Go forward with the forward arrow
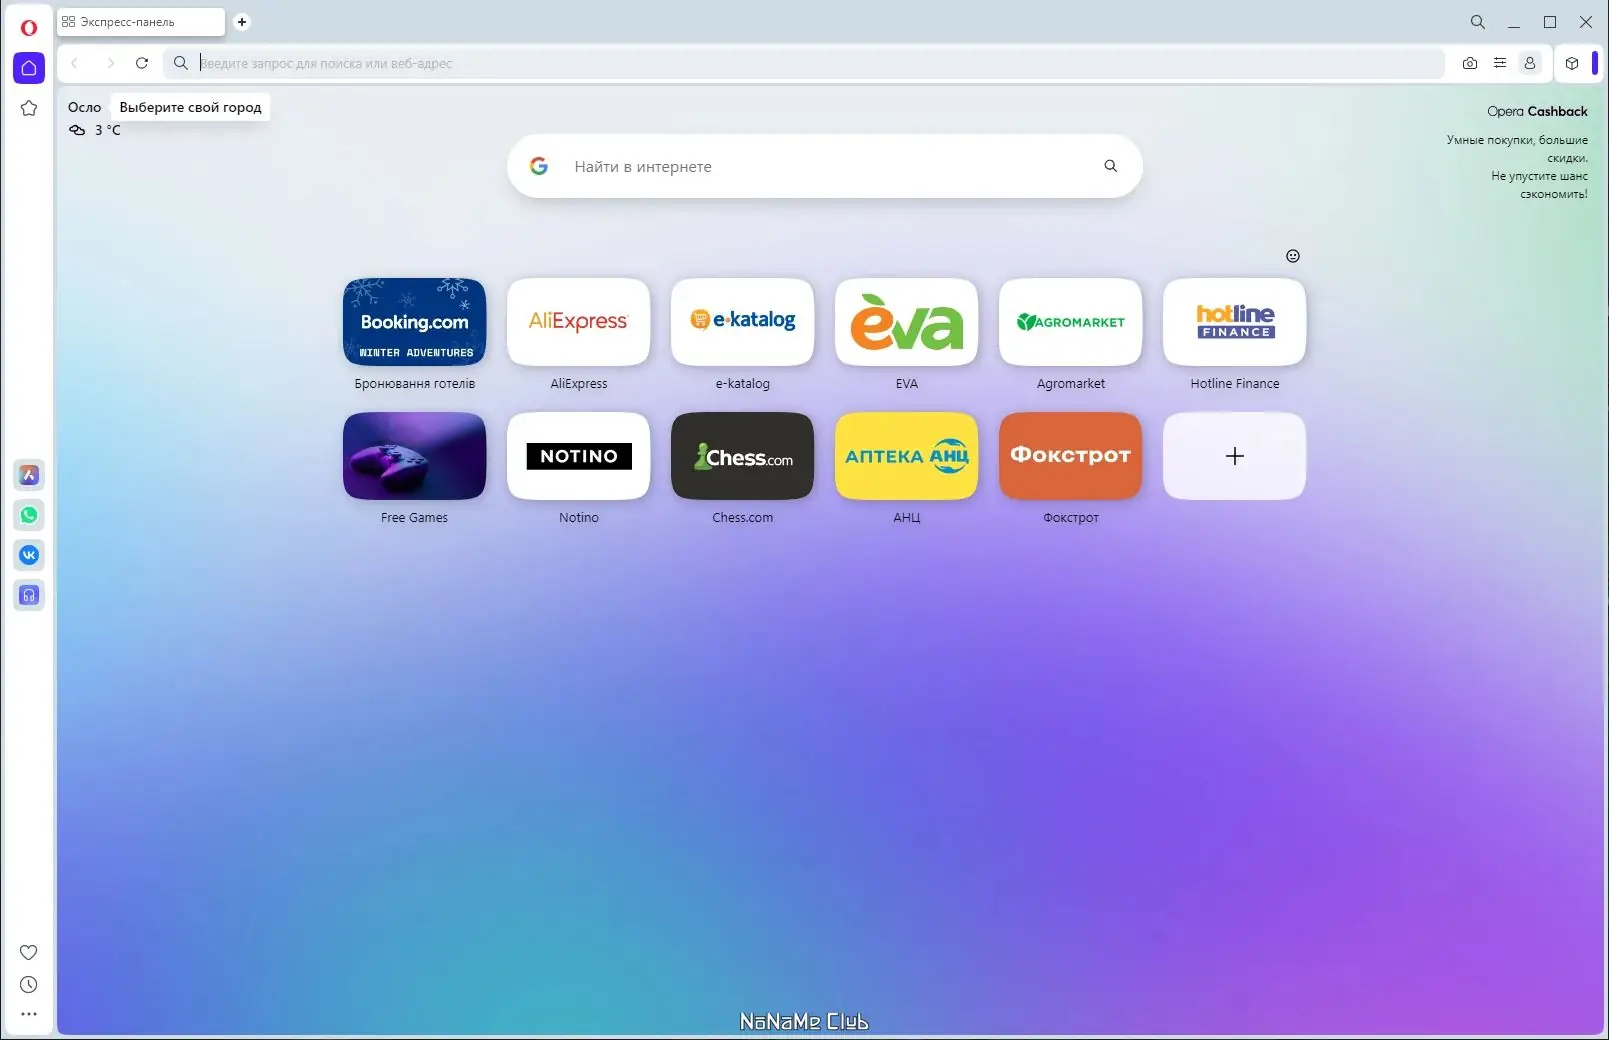Screen dimensions: 1609x1040 110,63
